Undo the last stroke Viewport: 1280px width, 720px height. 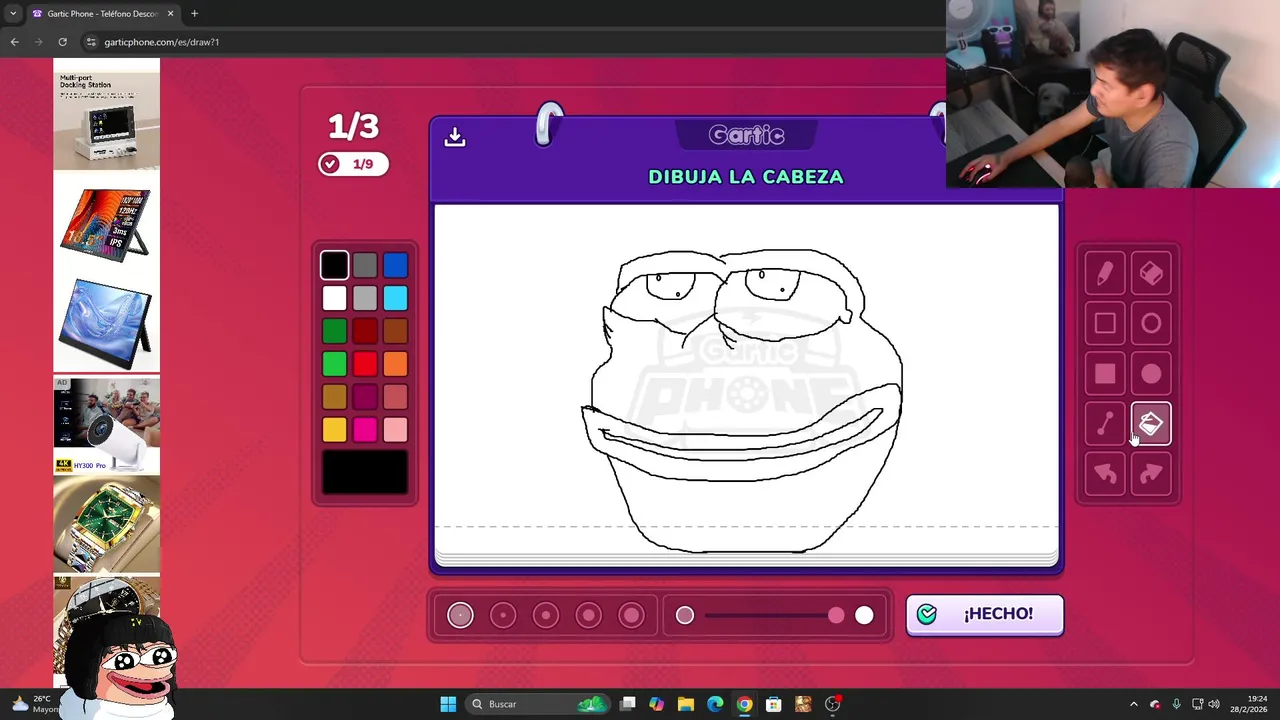(1105, 474)
